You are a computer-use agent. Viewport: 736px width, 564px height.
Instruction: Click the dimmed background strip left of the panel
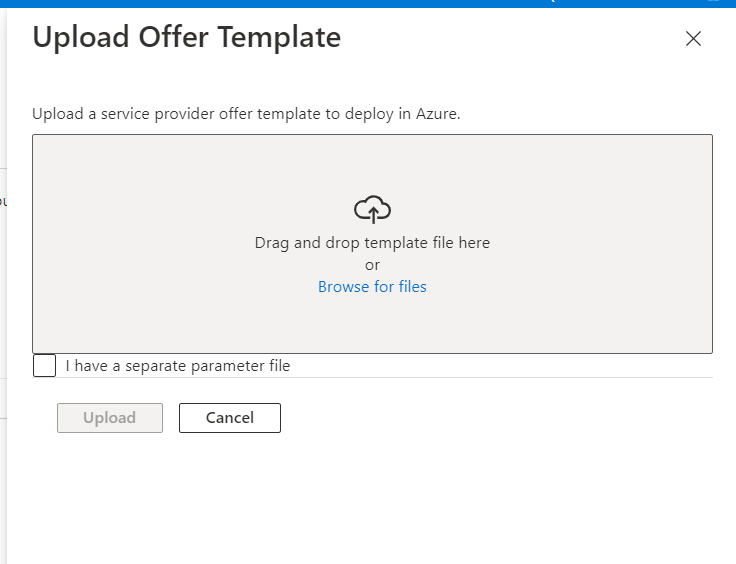(3, 300)
